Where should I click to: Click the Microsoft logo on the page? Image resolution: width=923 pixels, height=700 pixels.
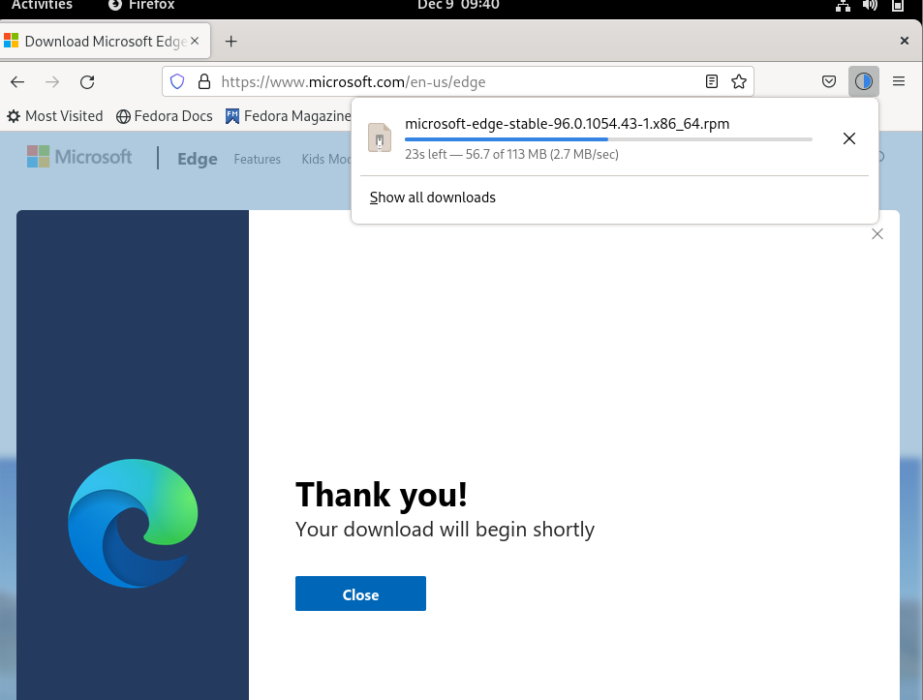(79, 156)
